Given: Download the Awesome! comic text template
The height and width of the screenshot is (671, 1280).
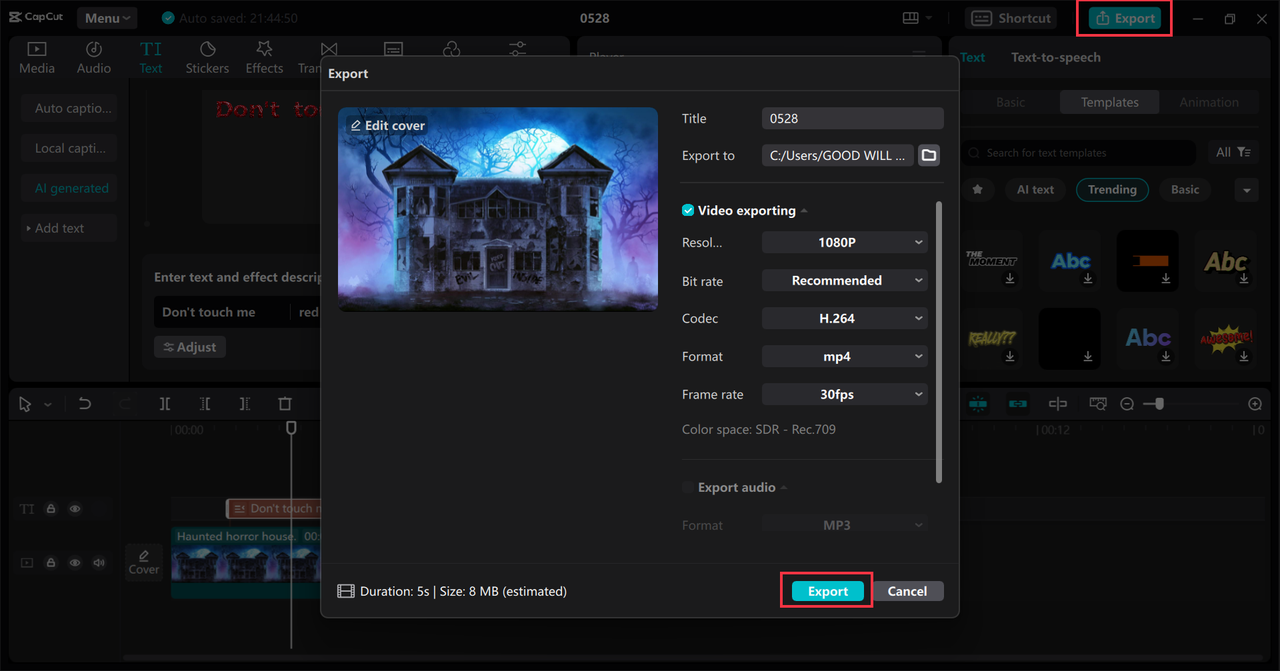Looking at the screenshot, I should tap(1244, 357).
